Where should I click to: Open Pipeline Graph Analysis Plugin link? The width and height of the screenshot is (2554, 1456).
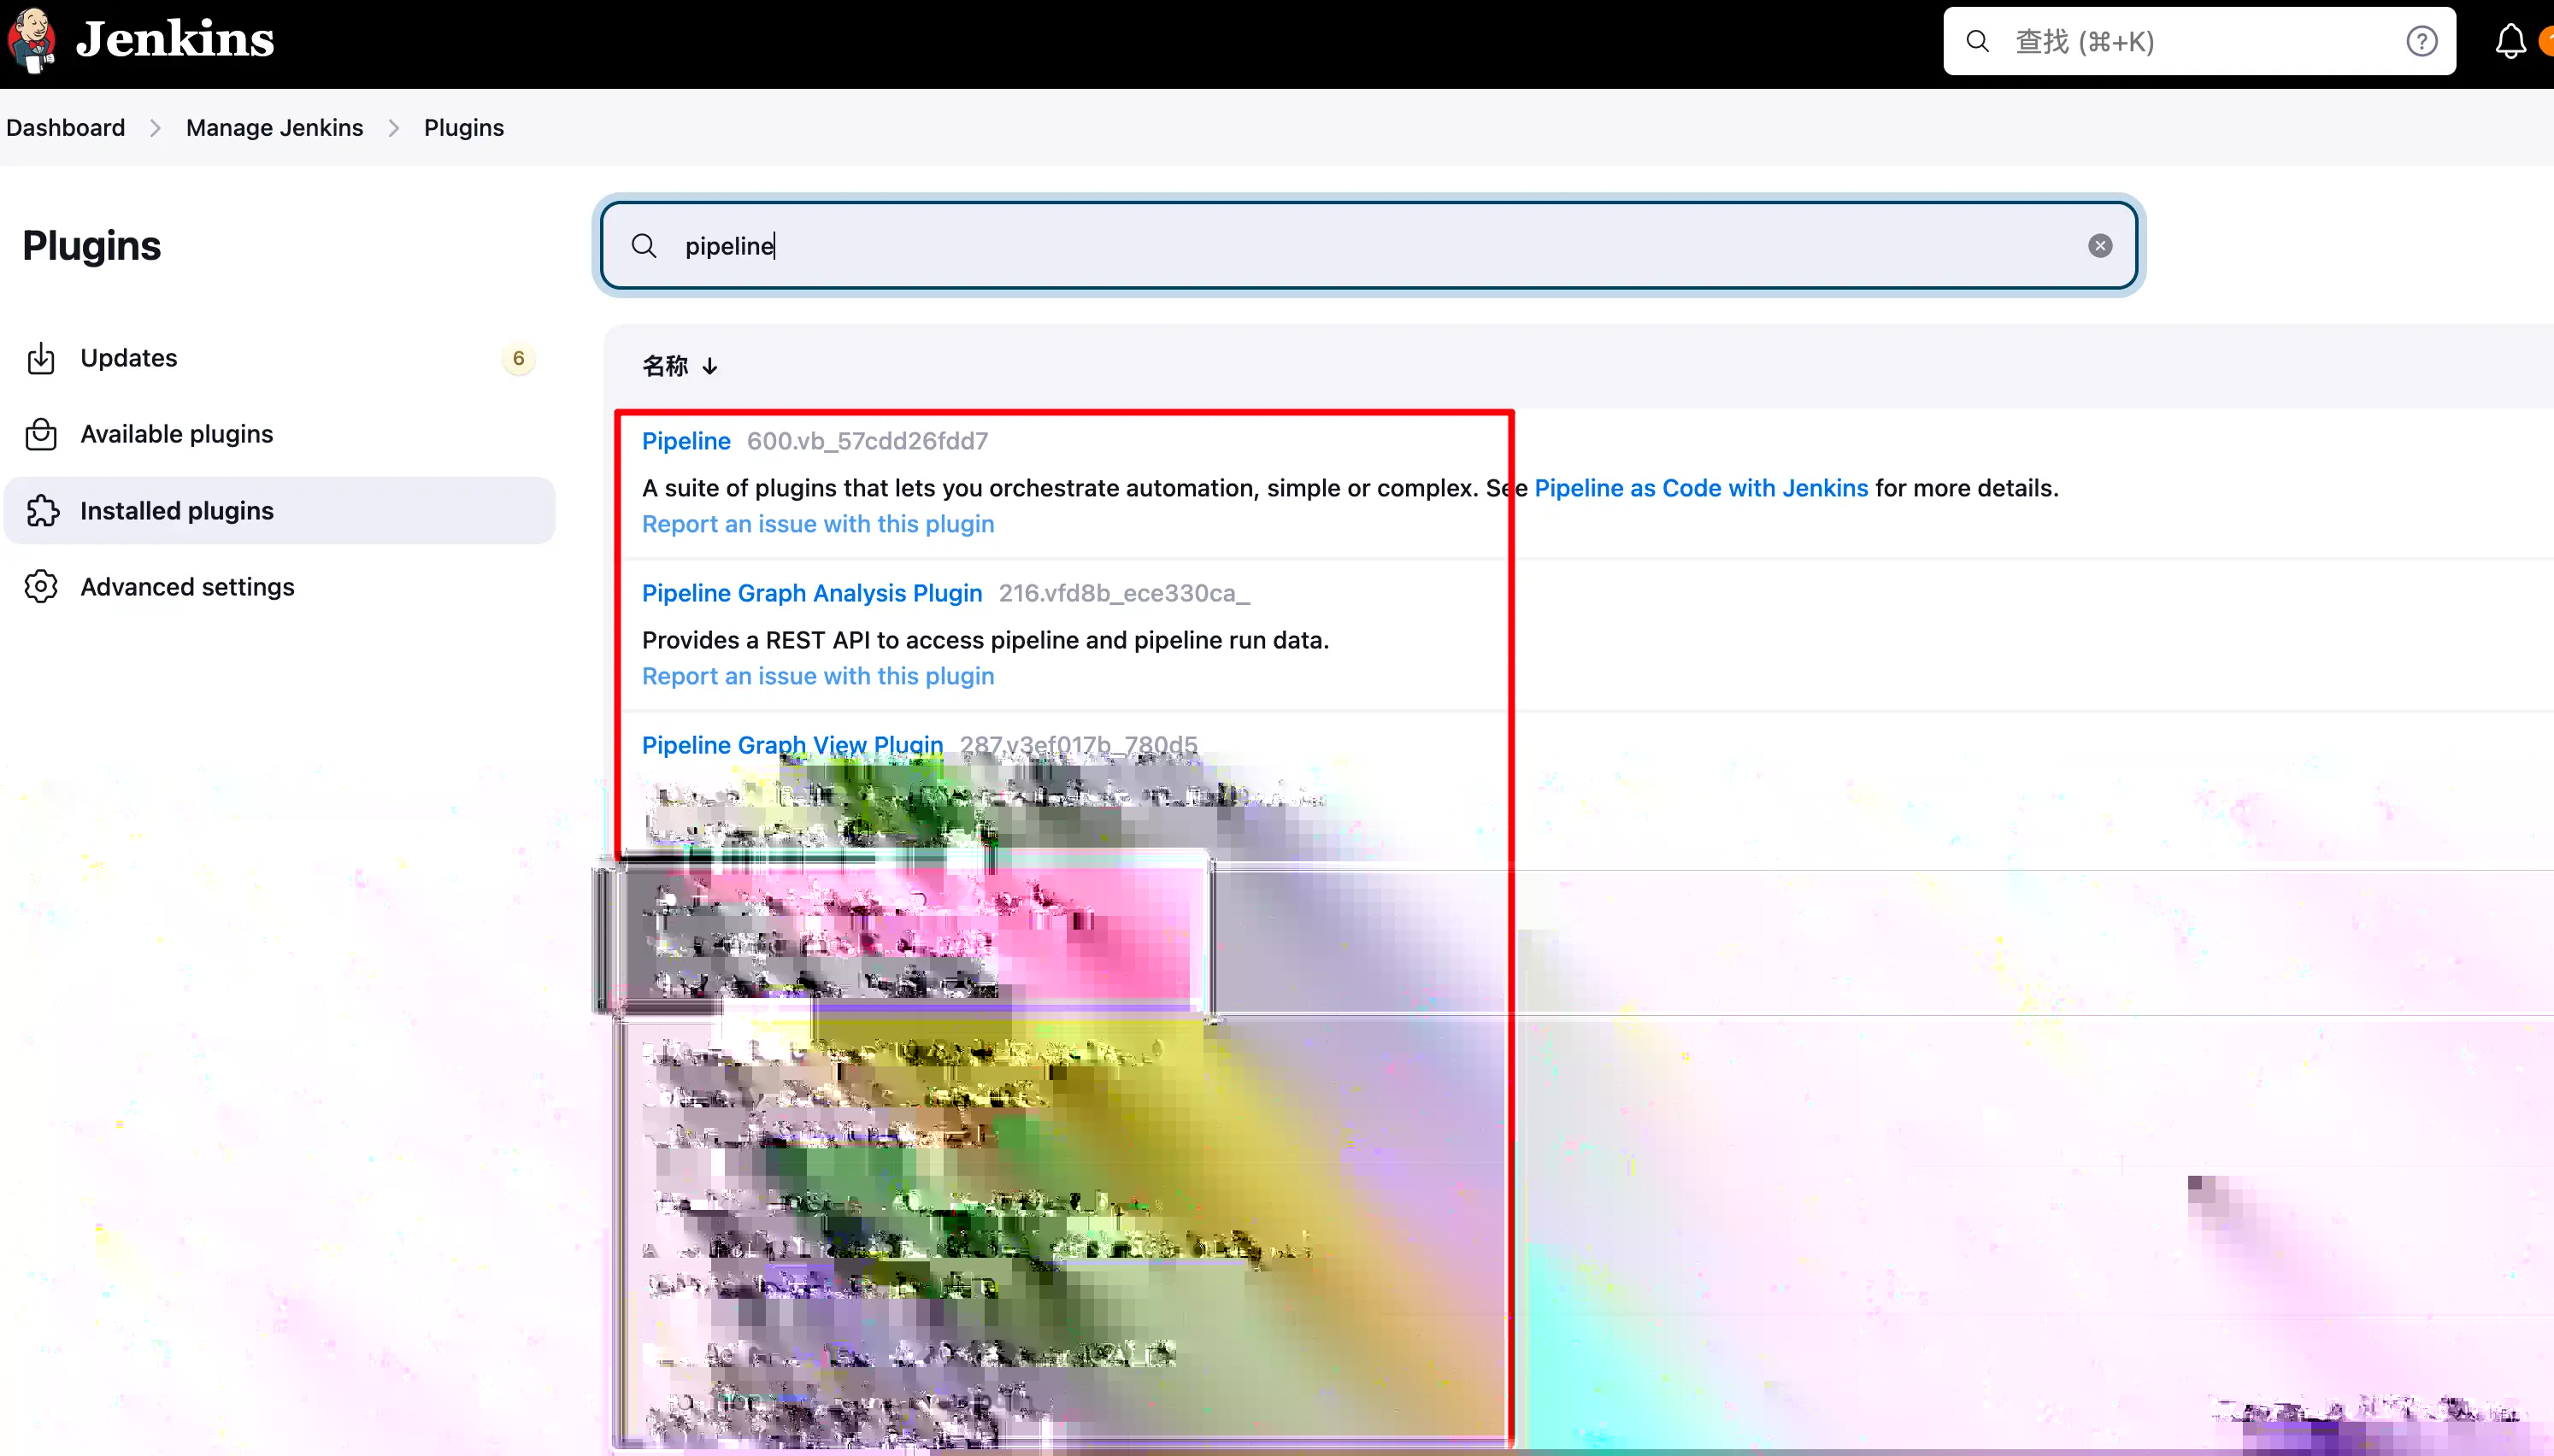812,593
